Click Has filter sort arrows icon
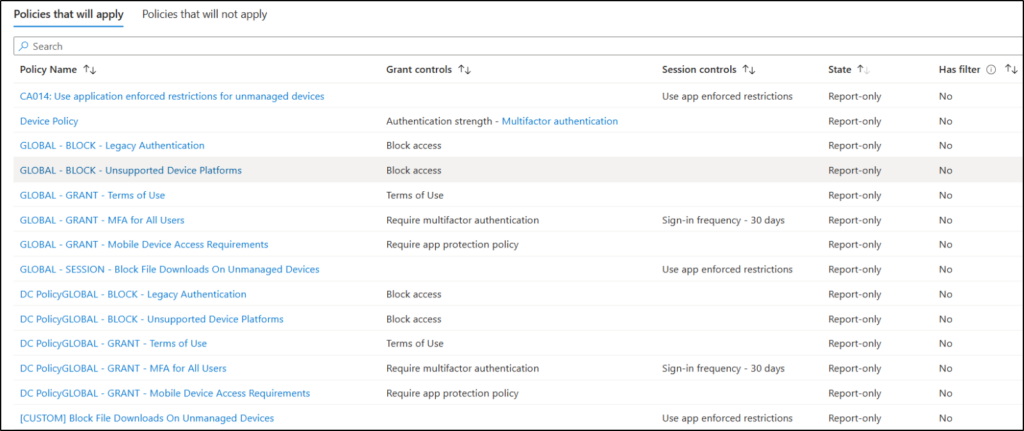 [x=1011, y=70]
